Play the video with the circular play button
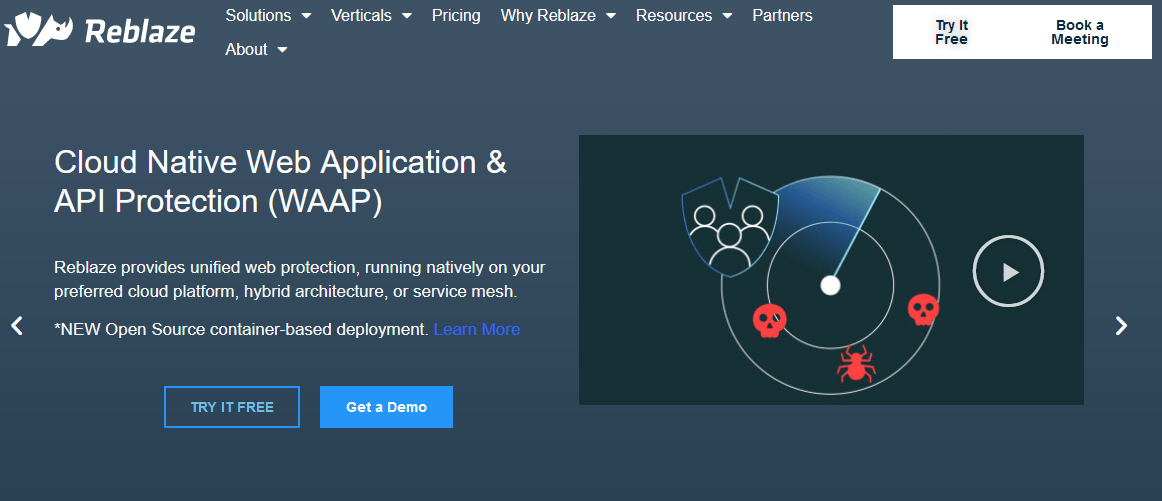1162x501 pixels. [x=1008, y=271]
